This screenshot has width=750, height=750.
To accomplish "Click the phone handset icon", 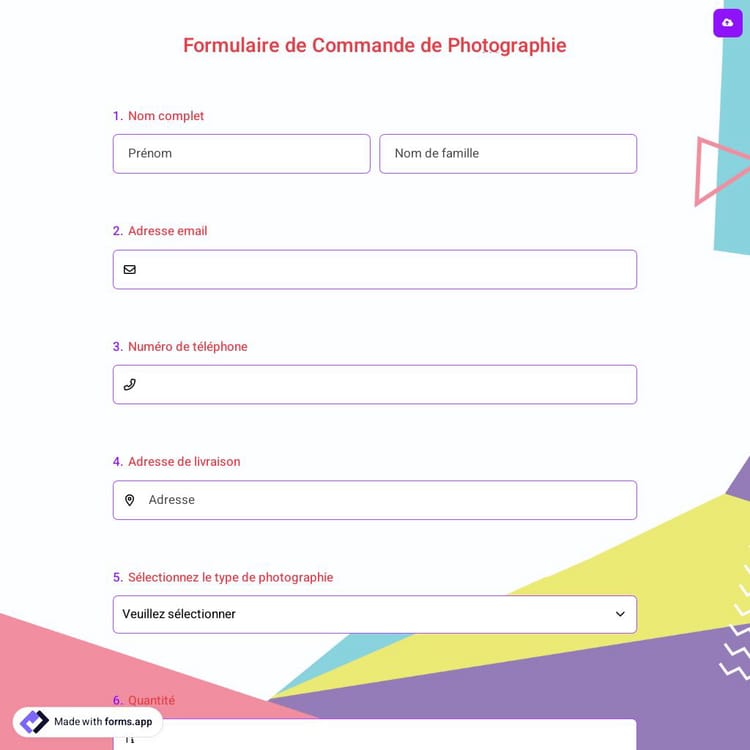I will pos(130,384).
